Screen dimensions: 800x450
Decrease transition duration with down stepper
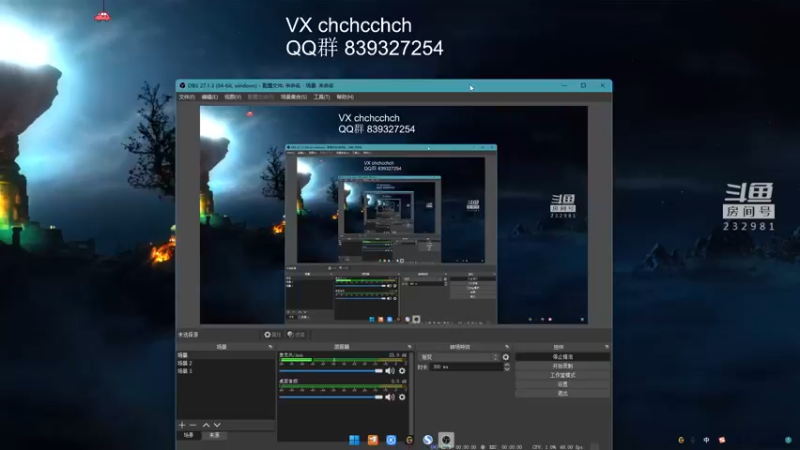pyautogui.click(x=507, y=369)
